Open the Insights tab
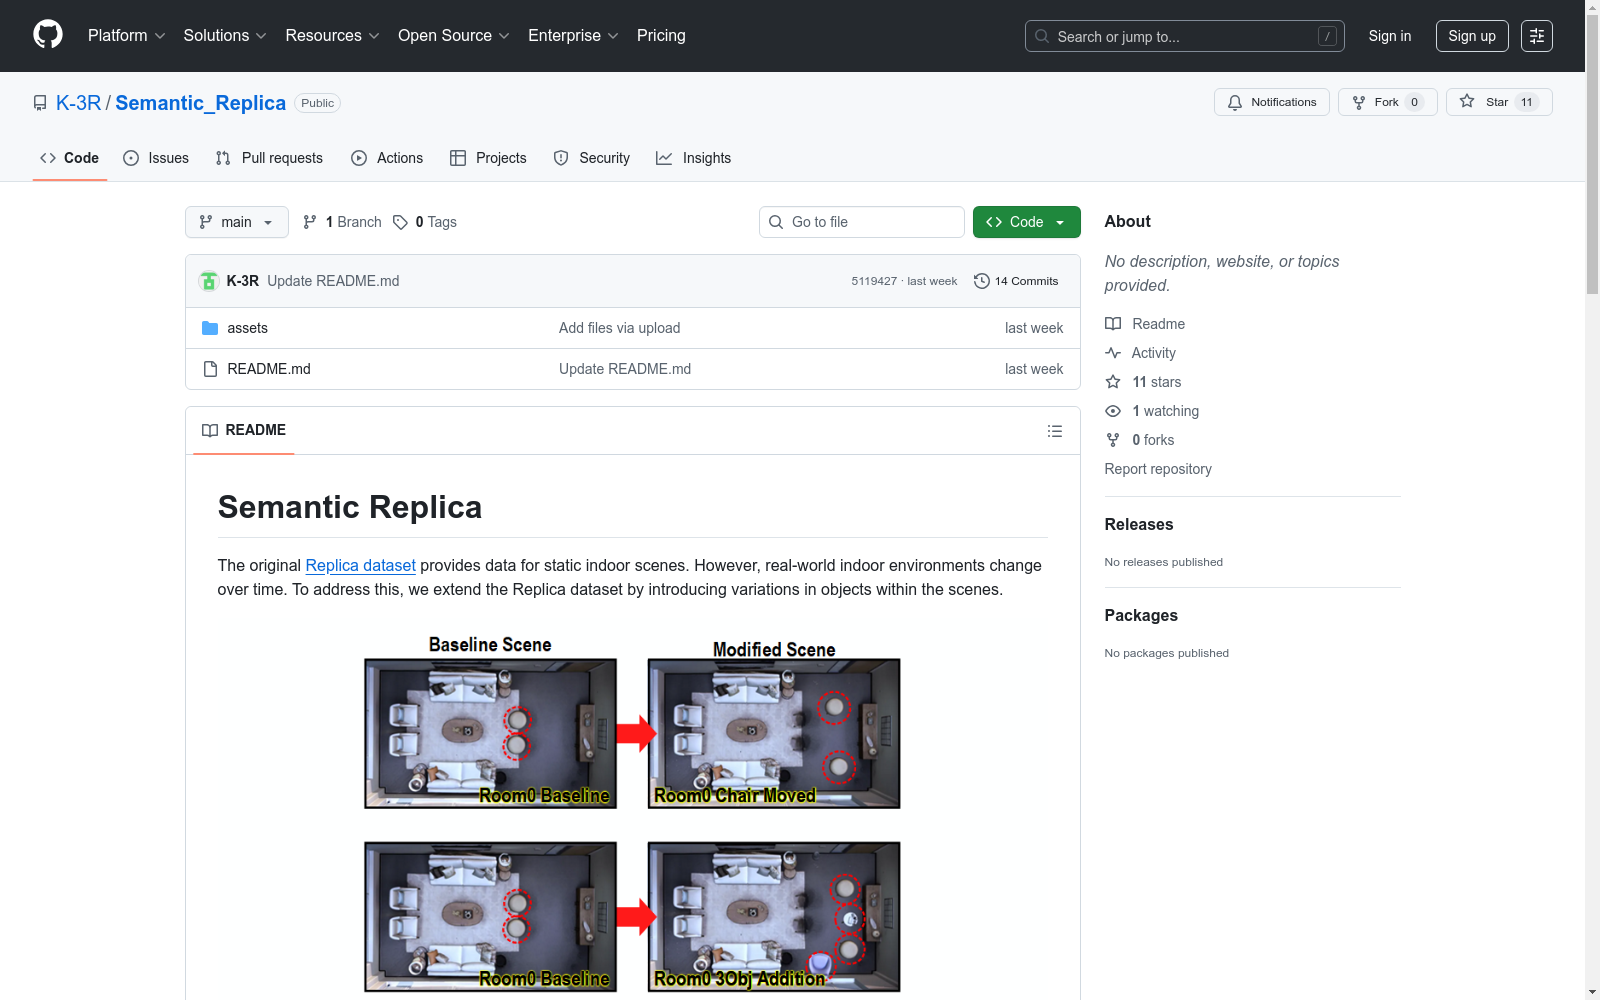This screenshot has width=1600, height=1000. pyautogui.click(x=694, y=158)
